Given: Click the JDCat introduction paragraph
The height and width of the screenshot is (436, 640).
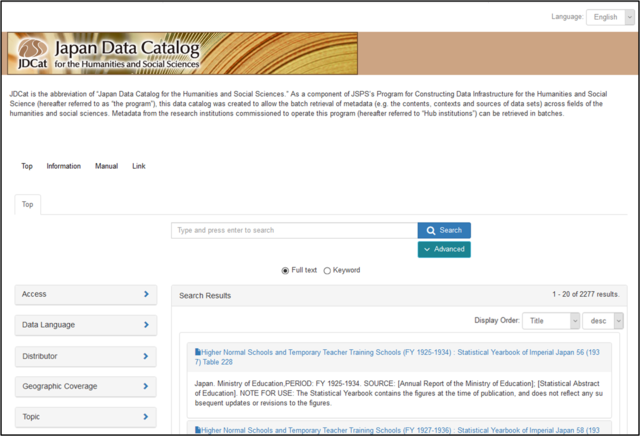Looking at the screenshot, I should tap(309, 104).
